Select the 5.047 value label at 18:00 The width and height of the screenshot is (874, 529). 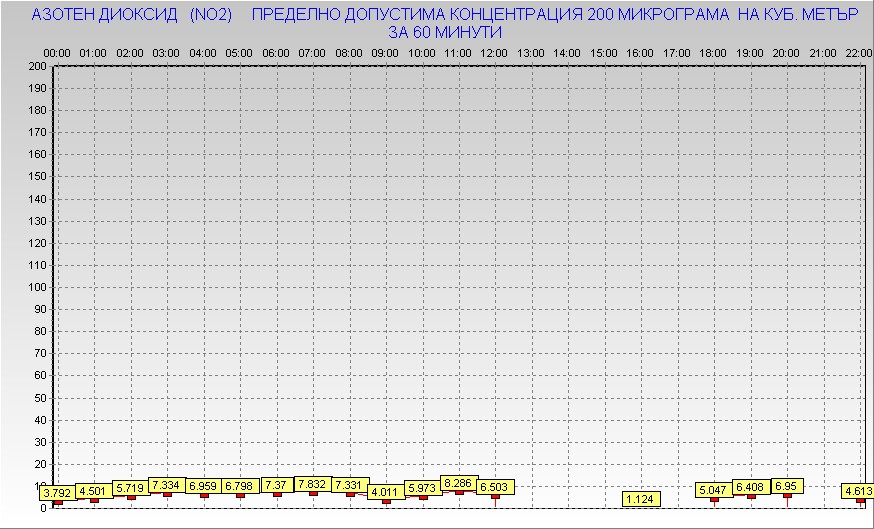point(714,490)
